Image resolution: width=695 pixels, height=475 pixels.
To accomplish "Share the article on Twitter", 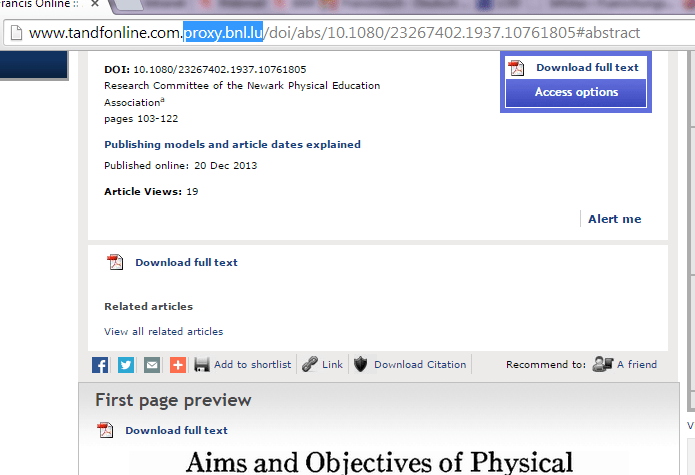I will [126, 365].
